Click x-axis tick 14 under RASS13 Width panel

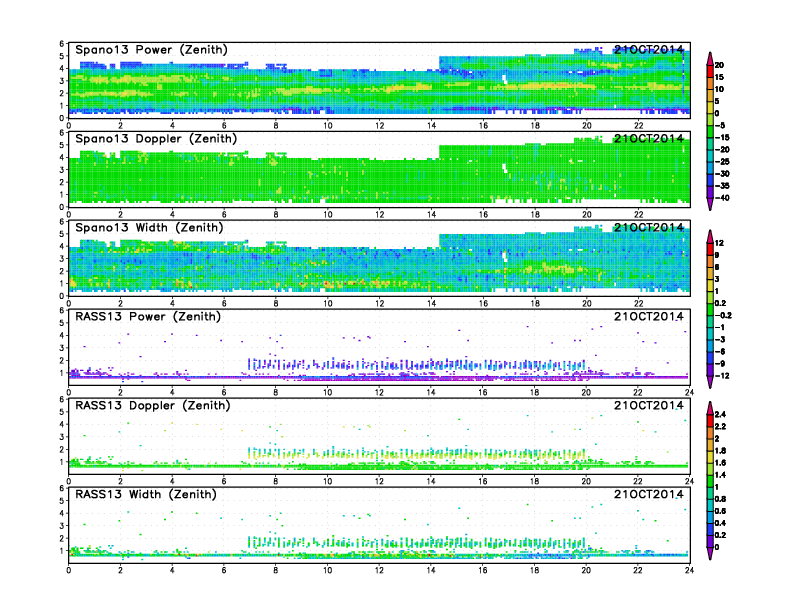[x=430, y=570]
